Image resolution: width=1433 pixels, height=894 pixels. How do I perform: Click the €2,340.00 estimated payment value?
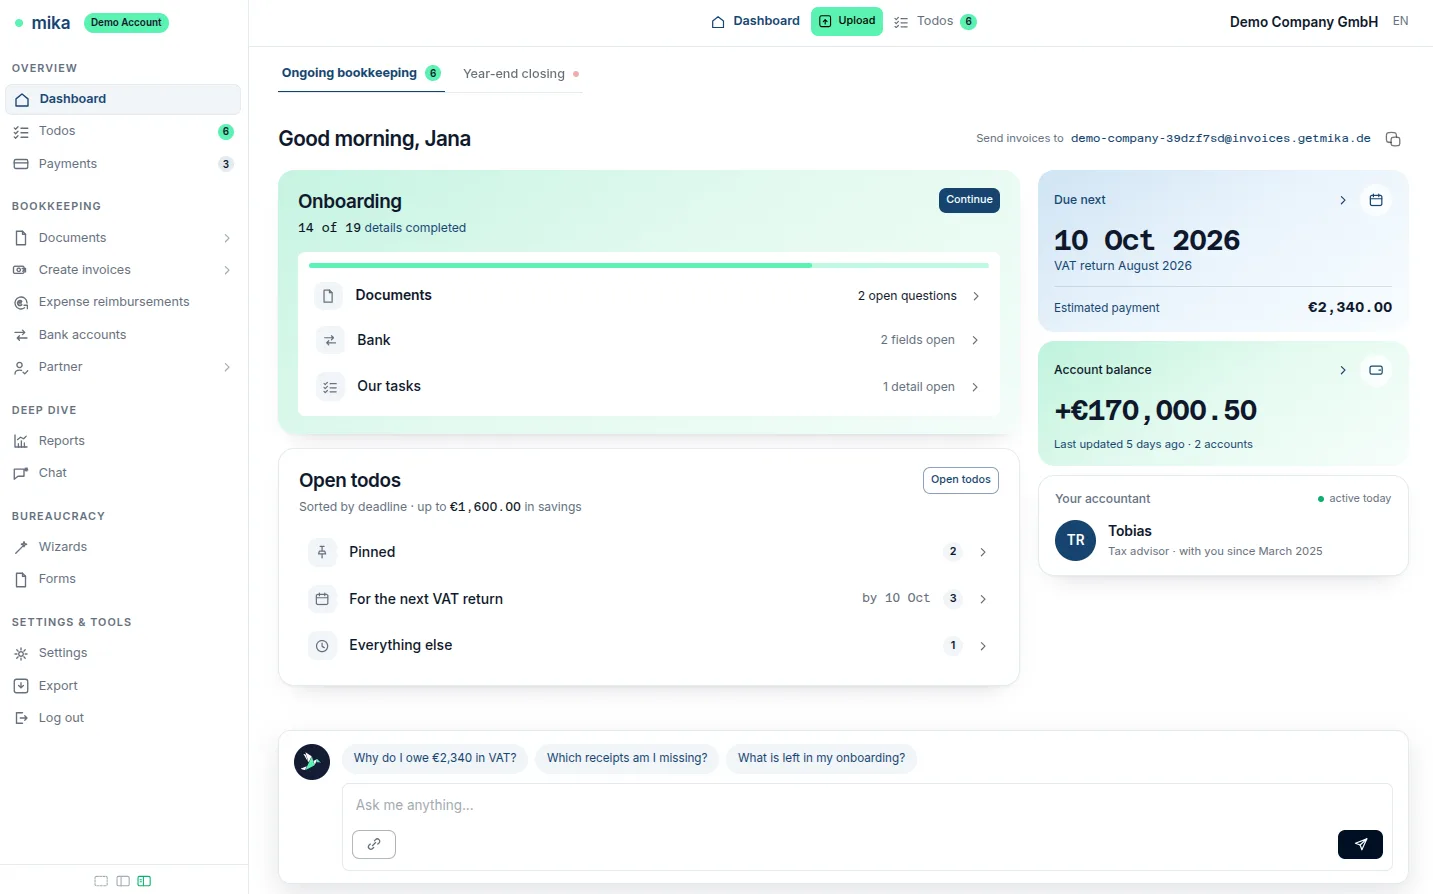pyautogui.click(x=1350, y=308)
